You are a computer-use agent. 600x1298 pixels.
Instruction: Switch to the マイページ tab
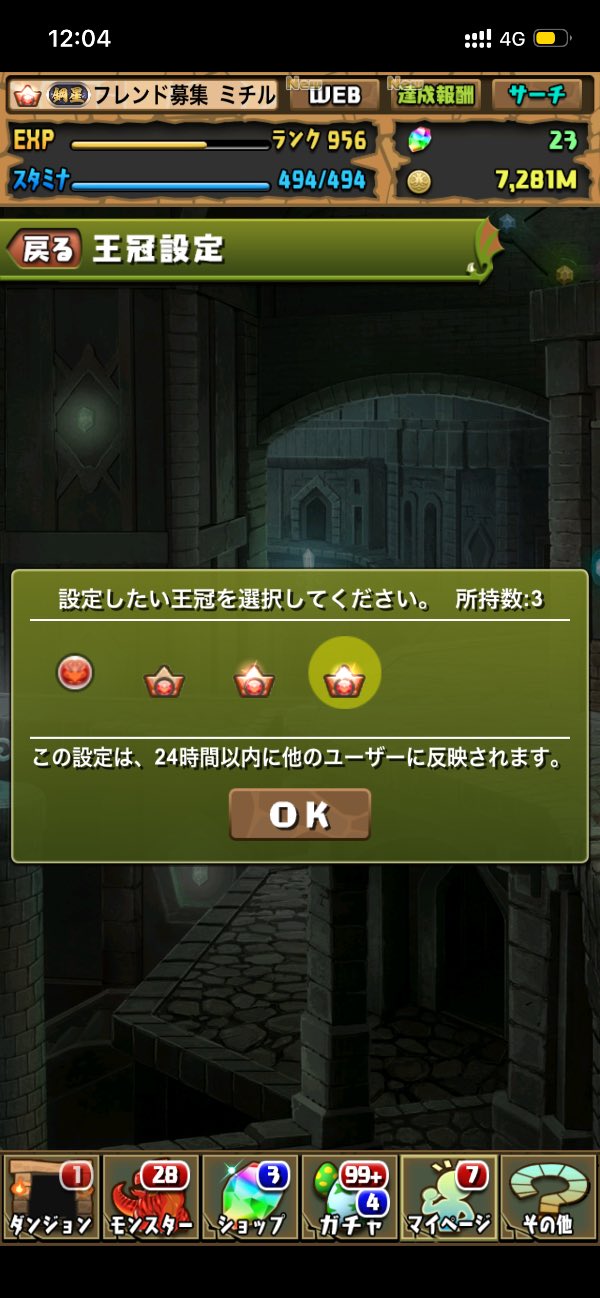coord(449,1198)
